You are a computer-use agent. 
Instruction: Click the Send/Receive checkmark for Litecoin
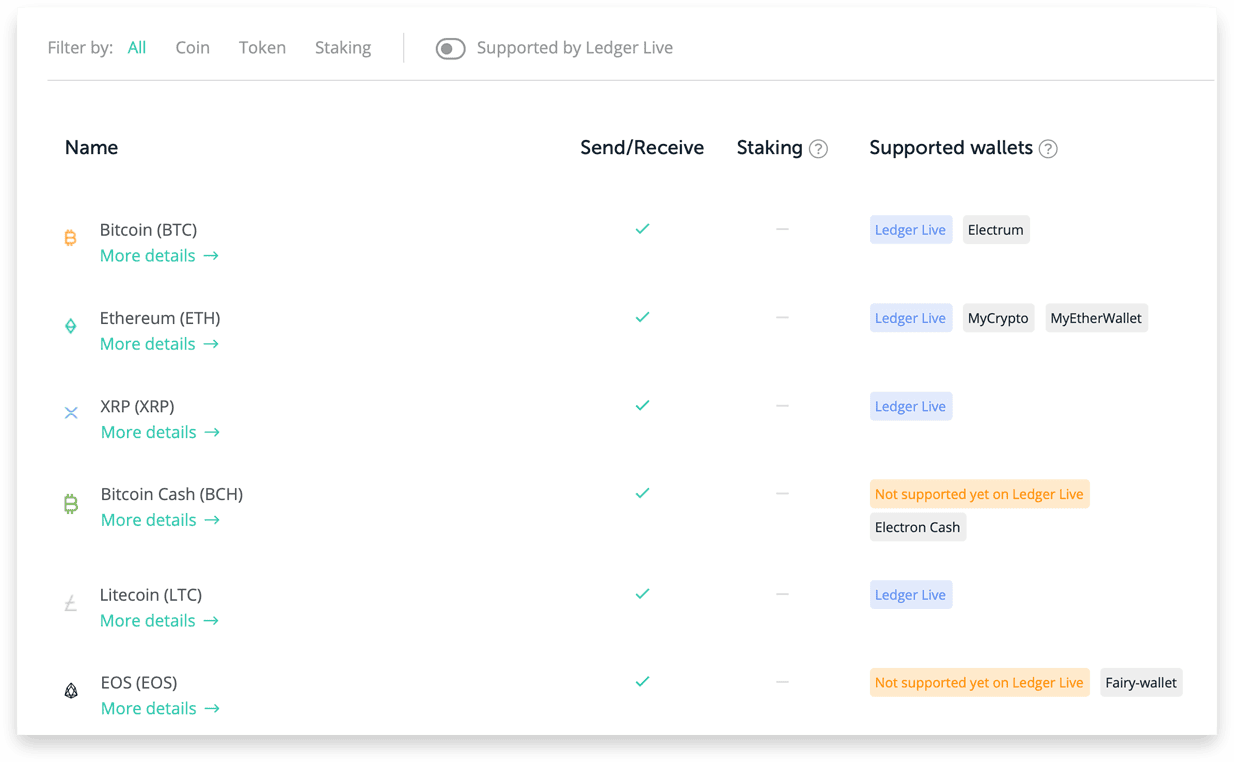point(642,594)
